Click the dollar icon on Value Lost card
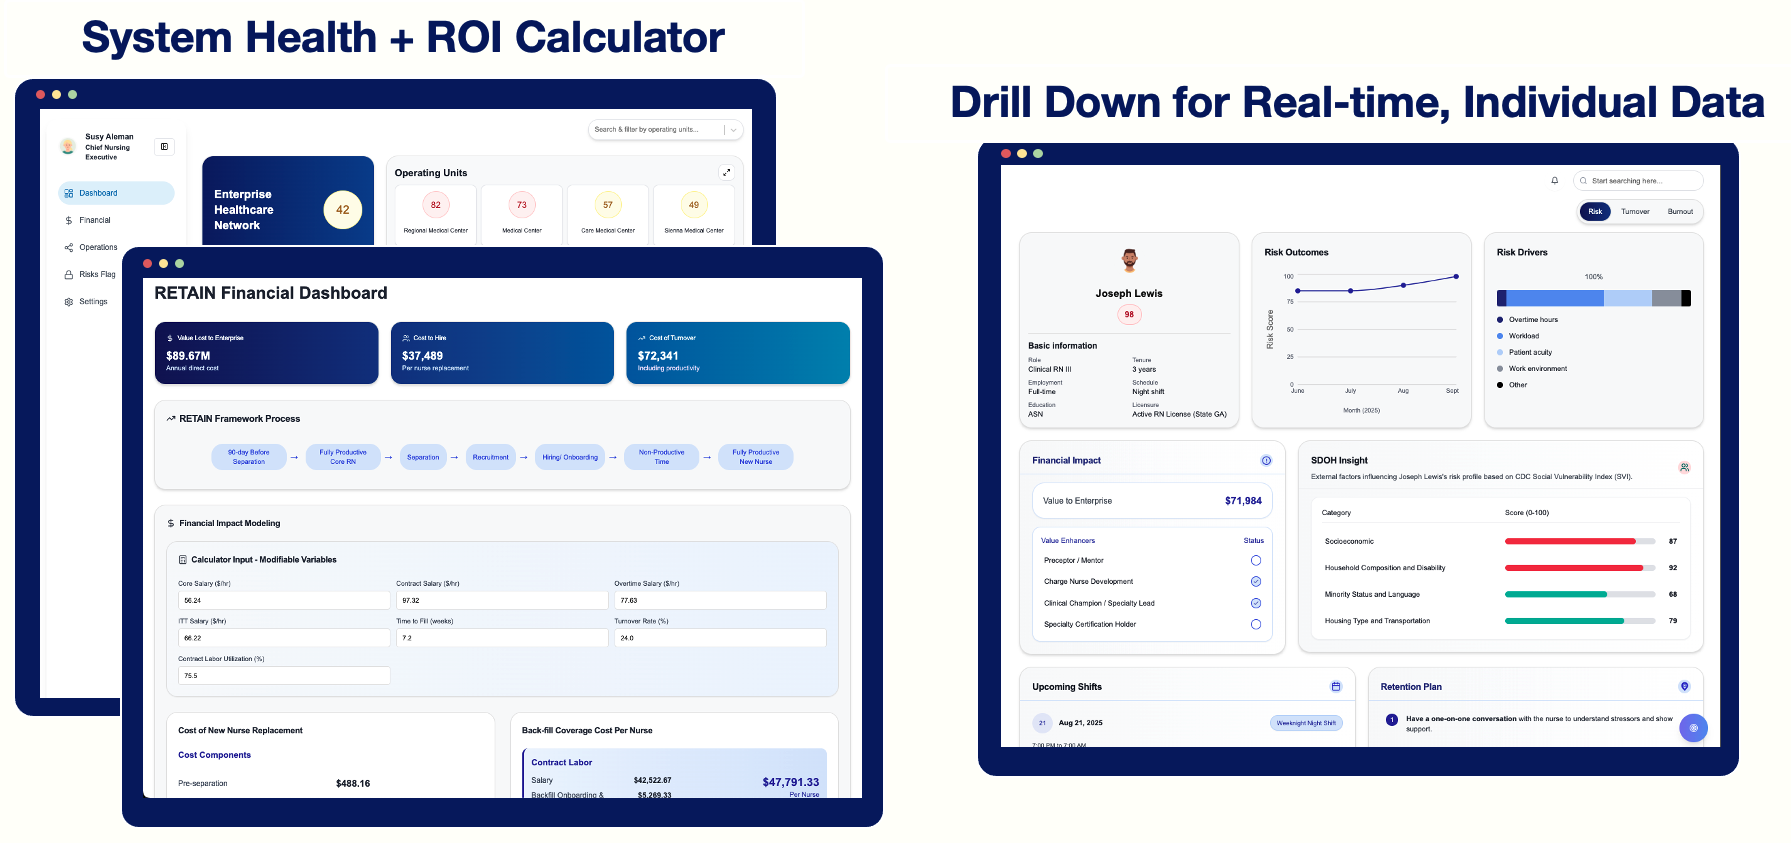Screen dimensions: 1791x843 point(170,338)
